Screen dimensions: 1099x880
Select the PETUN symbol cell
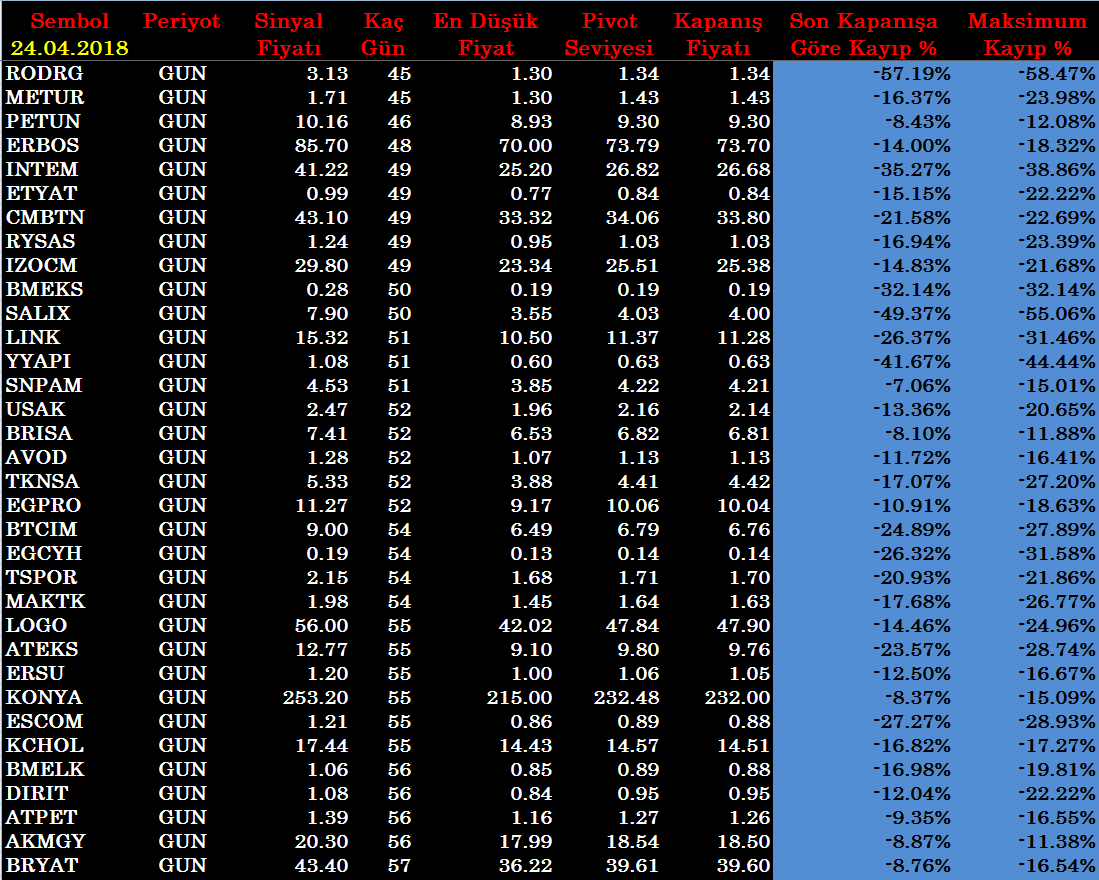43,121
